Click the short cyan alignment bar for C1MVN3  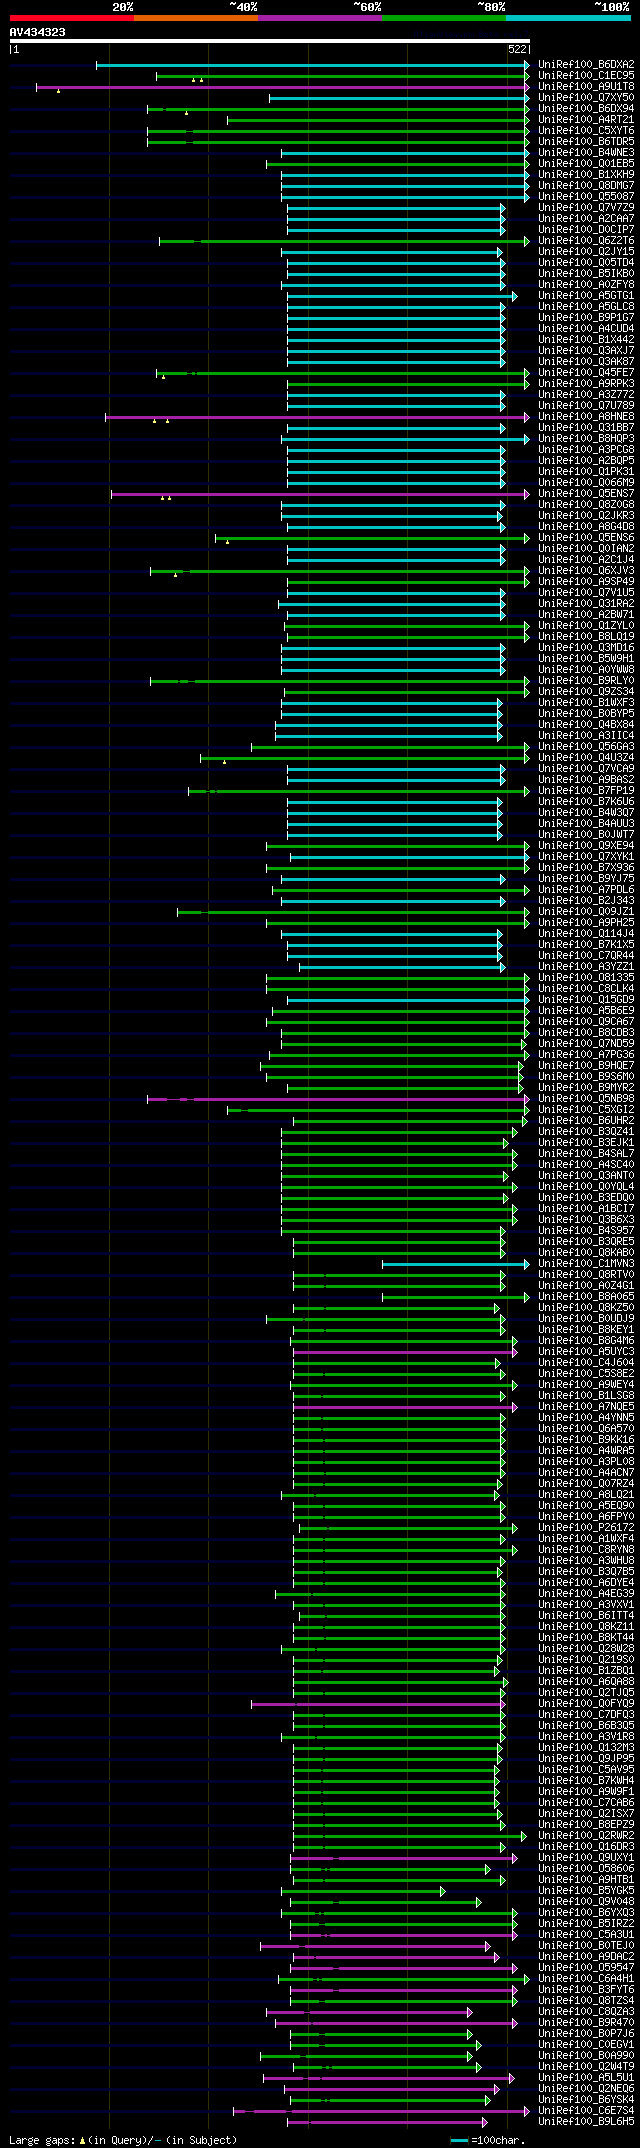tap(455, 1264)
